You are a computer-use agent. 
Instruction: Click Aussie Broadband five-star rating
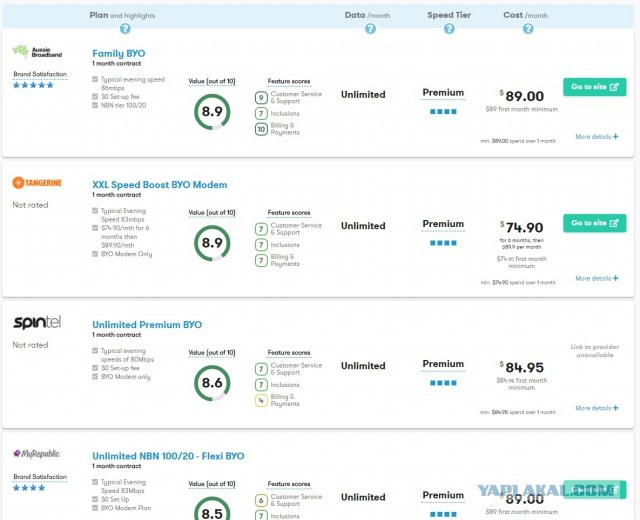[x=33, y=85]
